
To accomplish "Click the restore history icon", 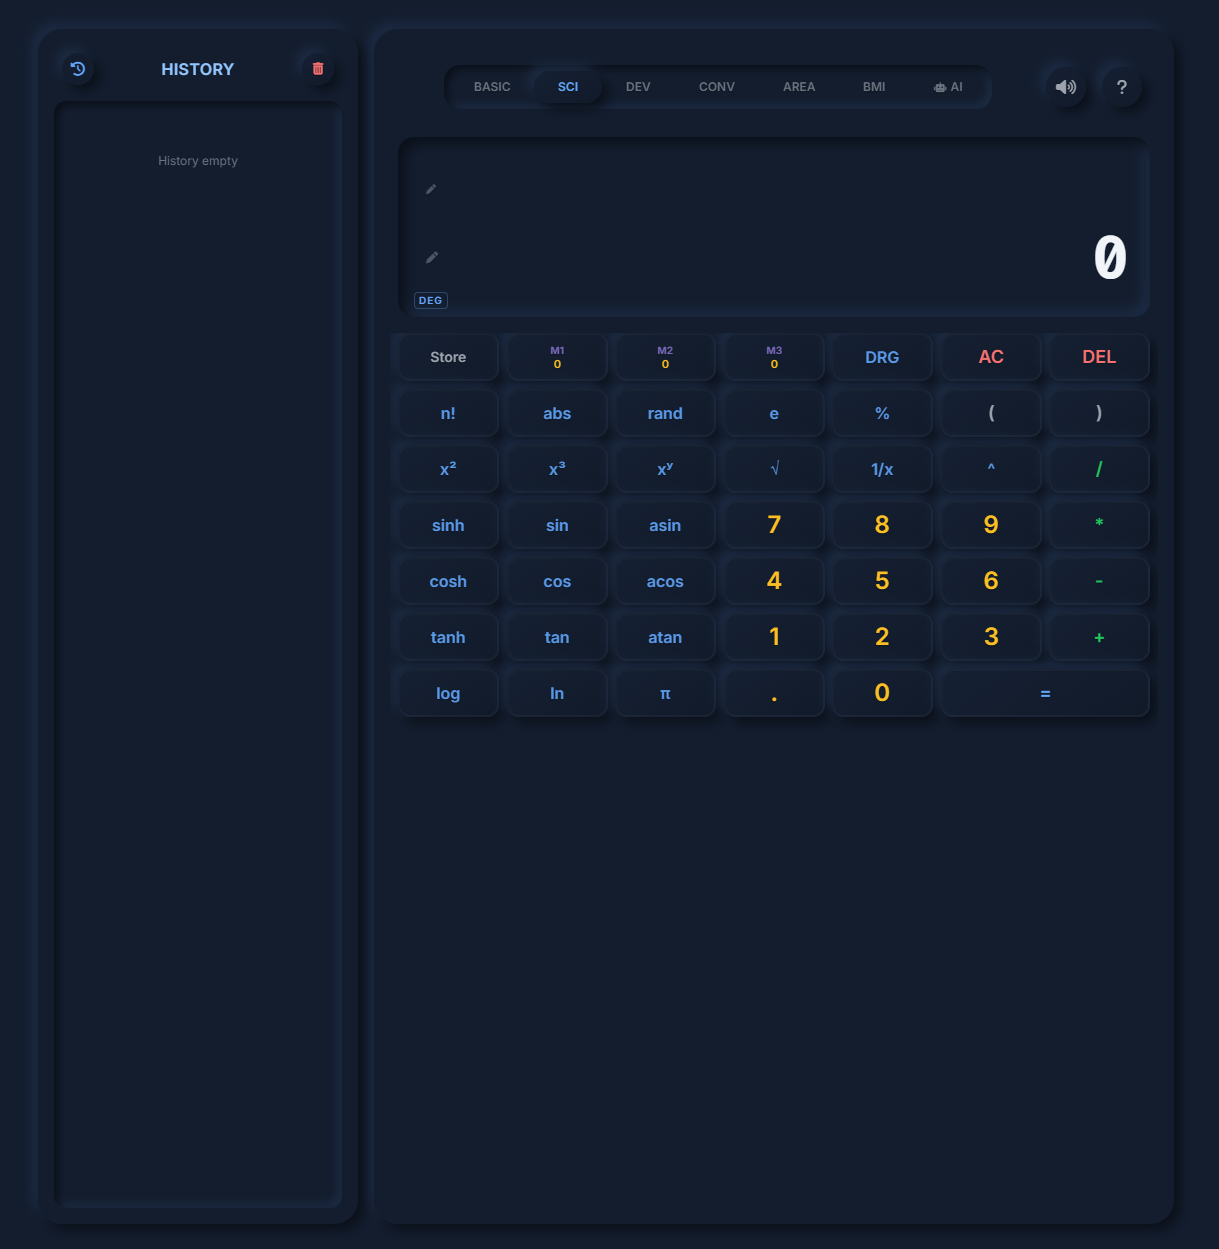I will (x=79, y=68).
